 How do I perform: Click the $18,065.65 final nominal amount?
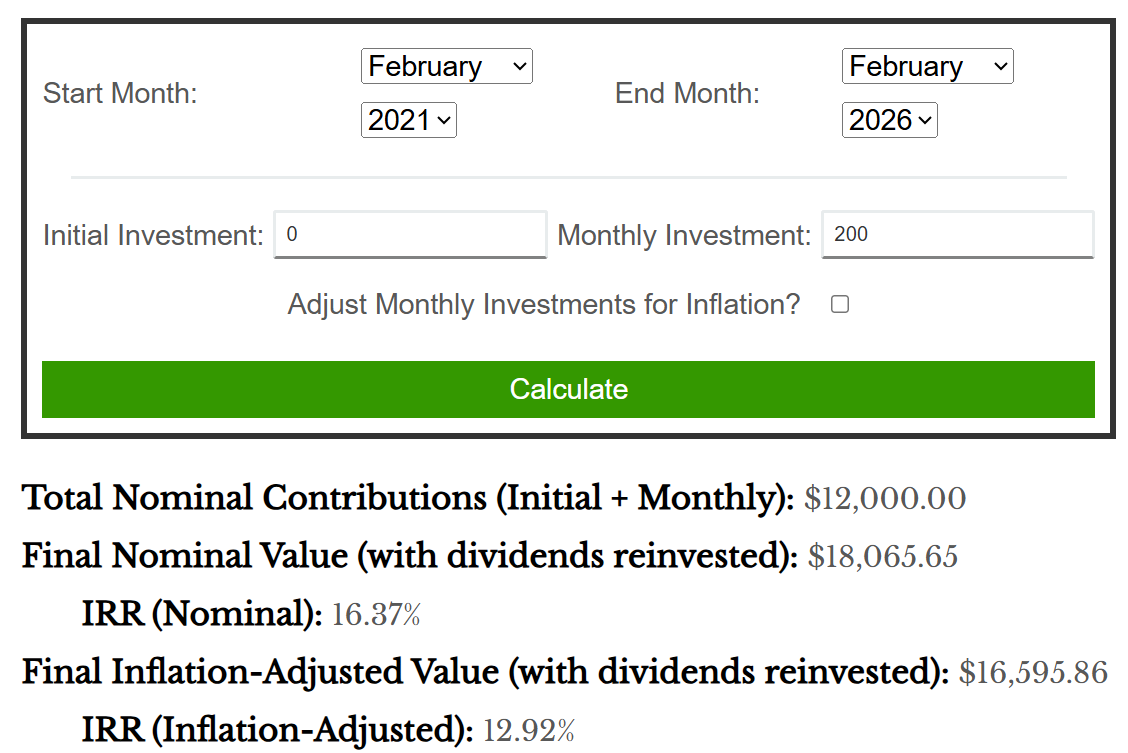[883, 557]
